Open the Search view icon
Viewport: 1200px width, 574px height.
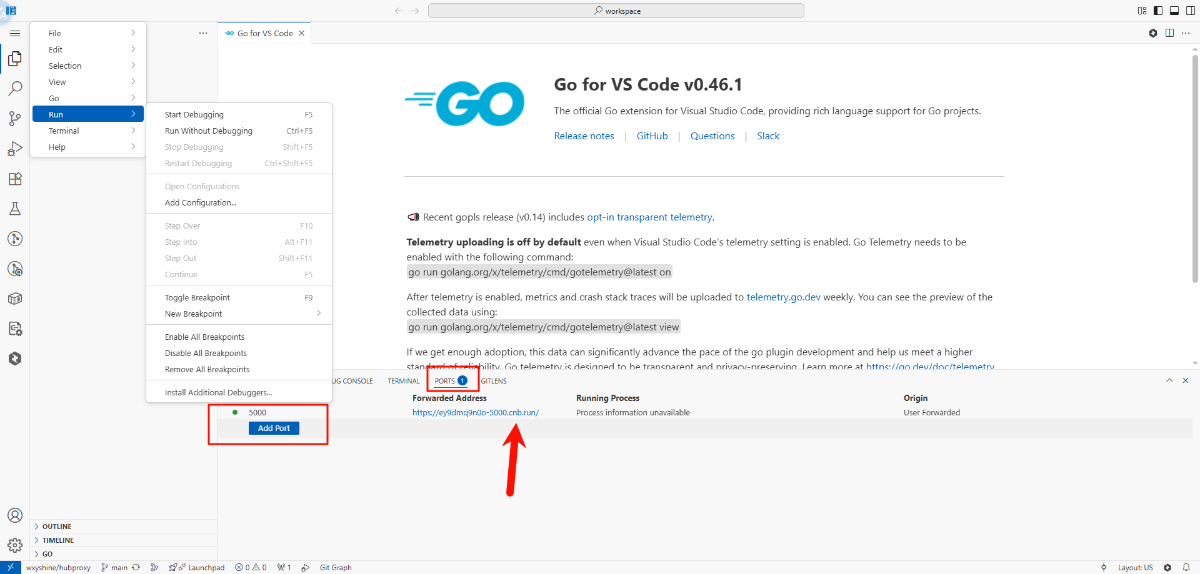click(x=15, y=88)
